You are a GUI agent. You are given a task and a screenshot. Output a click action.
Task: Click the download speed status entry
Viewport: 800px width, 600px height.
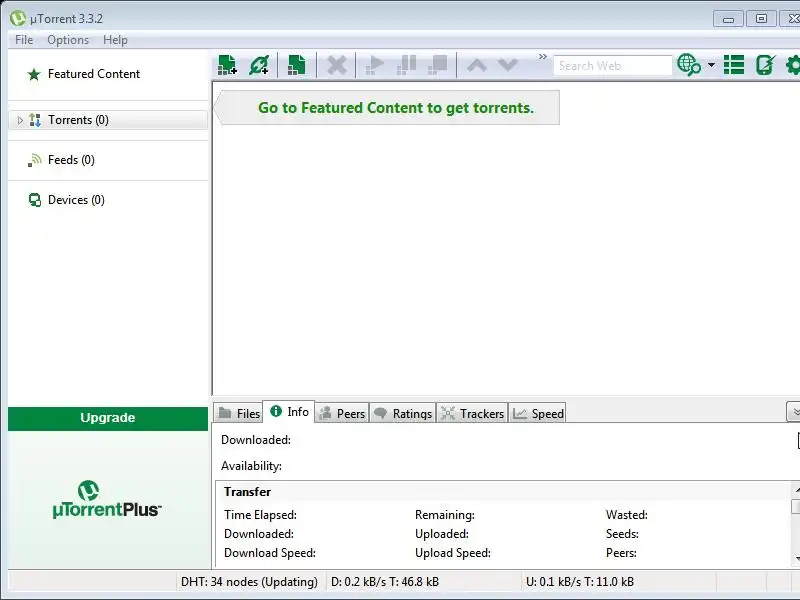click(385, 582)
